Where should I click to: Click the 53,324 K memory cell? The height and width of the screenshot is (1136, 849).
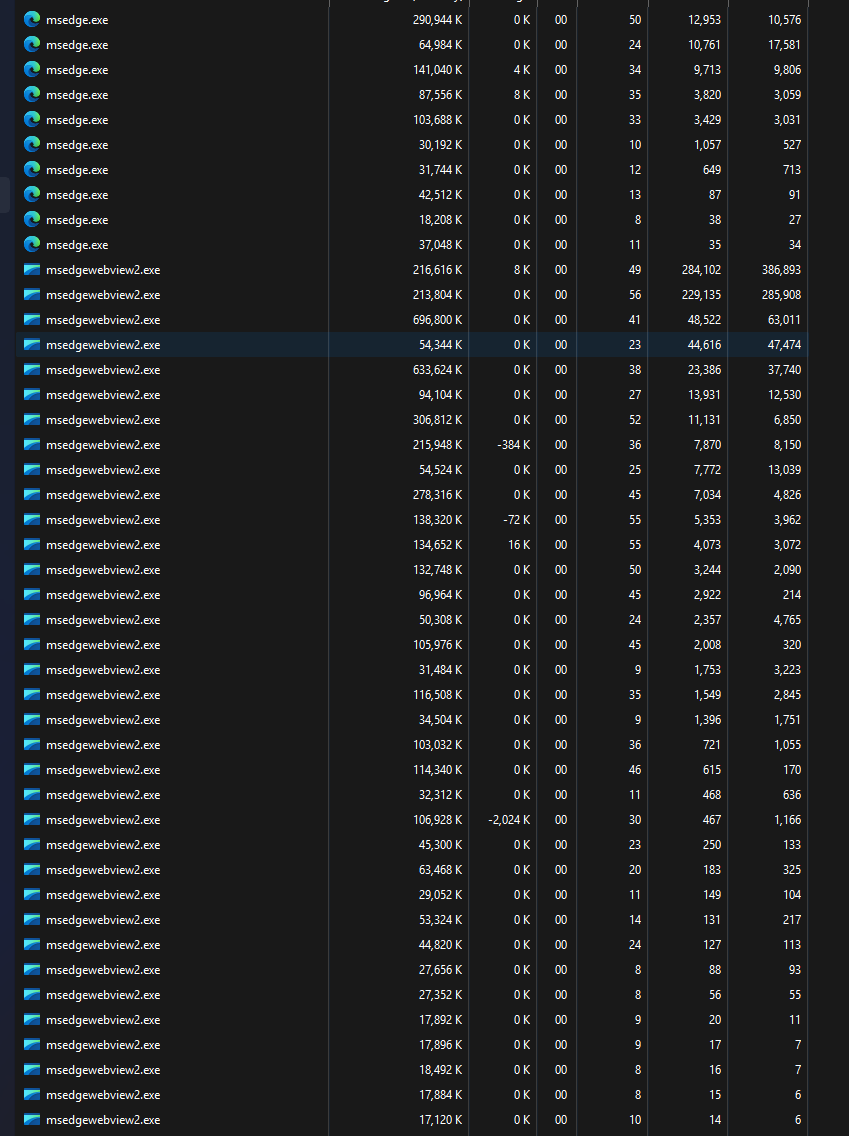(440, 919)
